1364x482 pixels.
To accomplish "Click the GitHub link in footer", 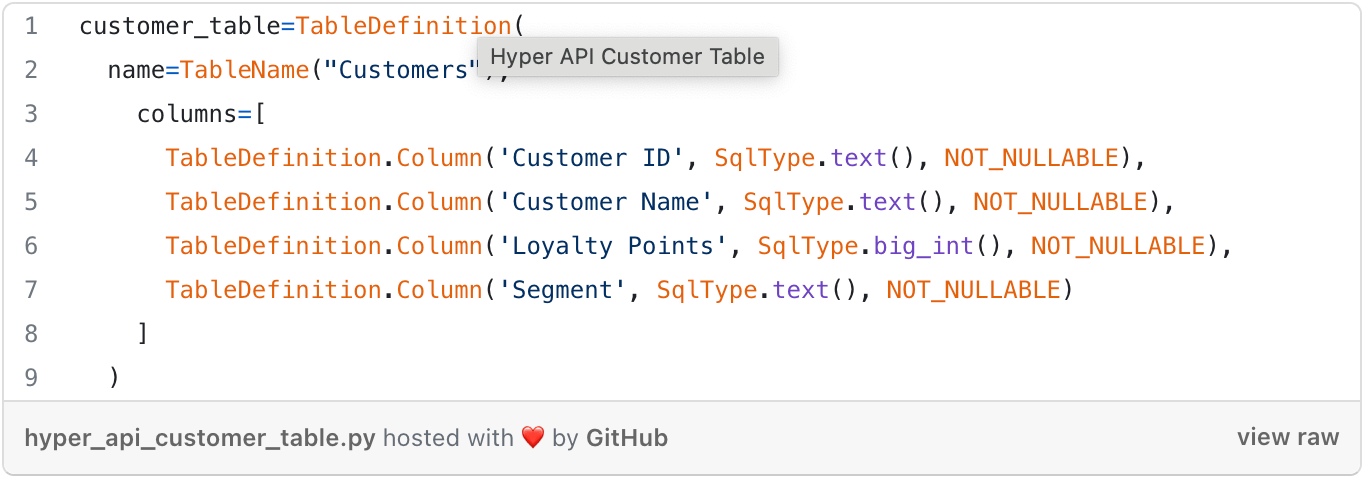I will coord(627,438).
